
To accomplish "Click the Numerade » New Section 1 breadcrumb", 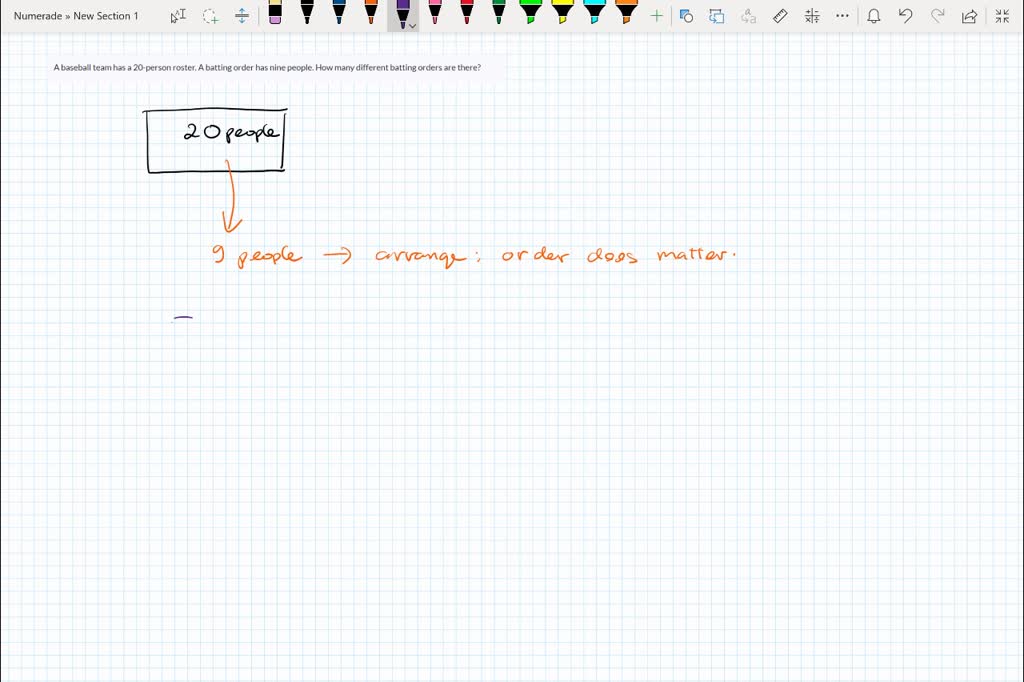I will pos(76,16).
